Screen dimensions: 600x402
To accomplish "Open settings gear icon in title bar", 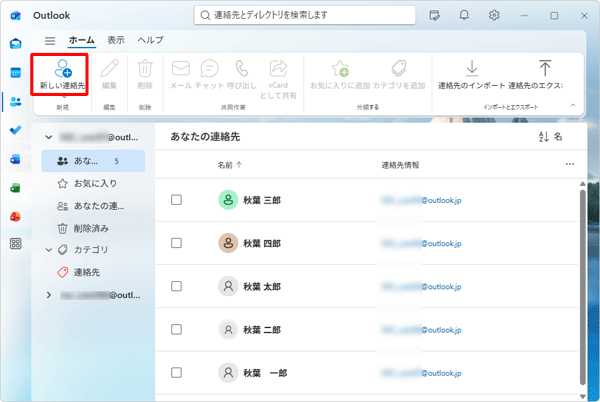I will (x=494, y=15).
